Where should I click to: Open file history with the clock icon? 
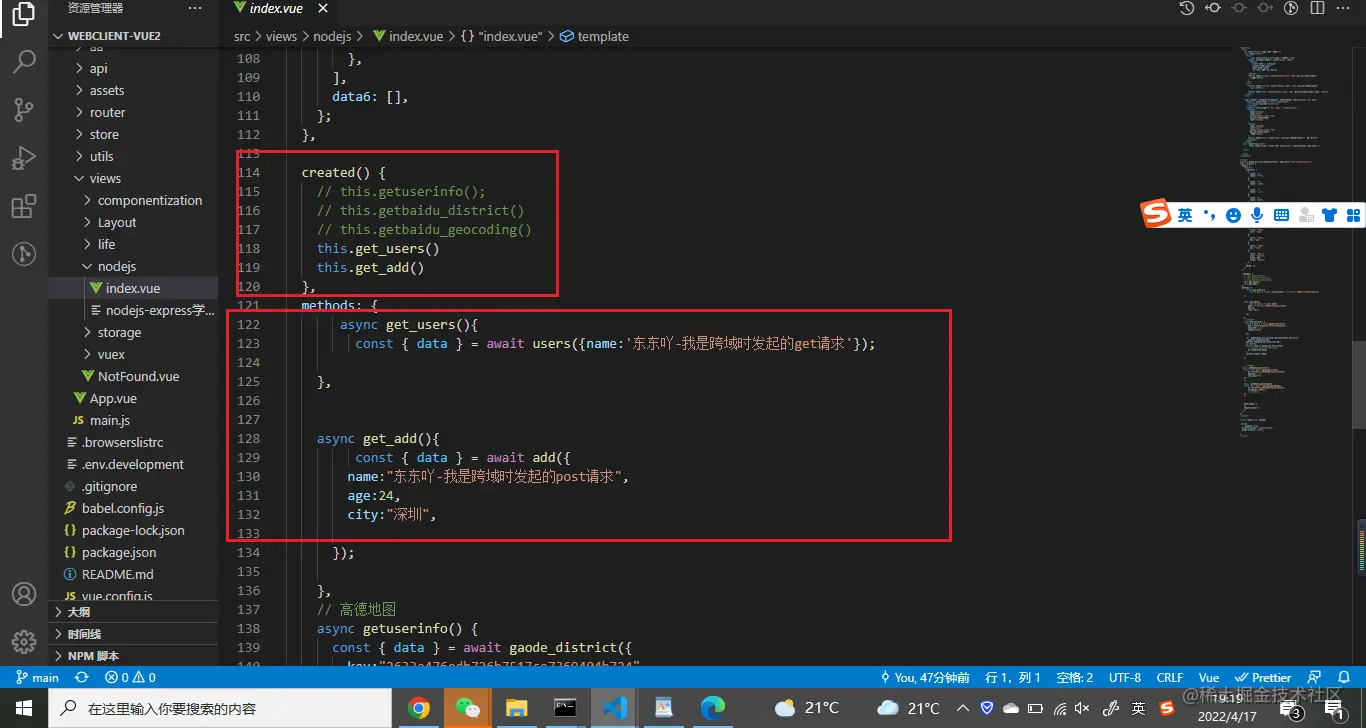tap(1187, 8)
